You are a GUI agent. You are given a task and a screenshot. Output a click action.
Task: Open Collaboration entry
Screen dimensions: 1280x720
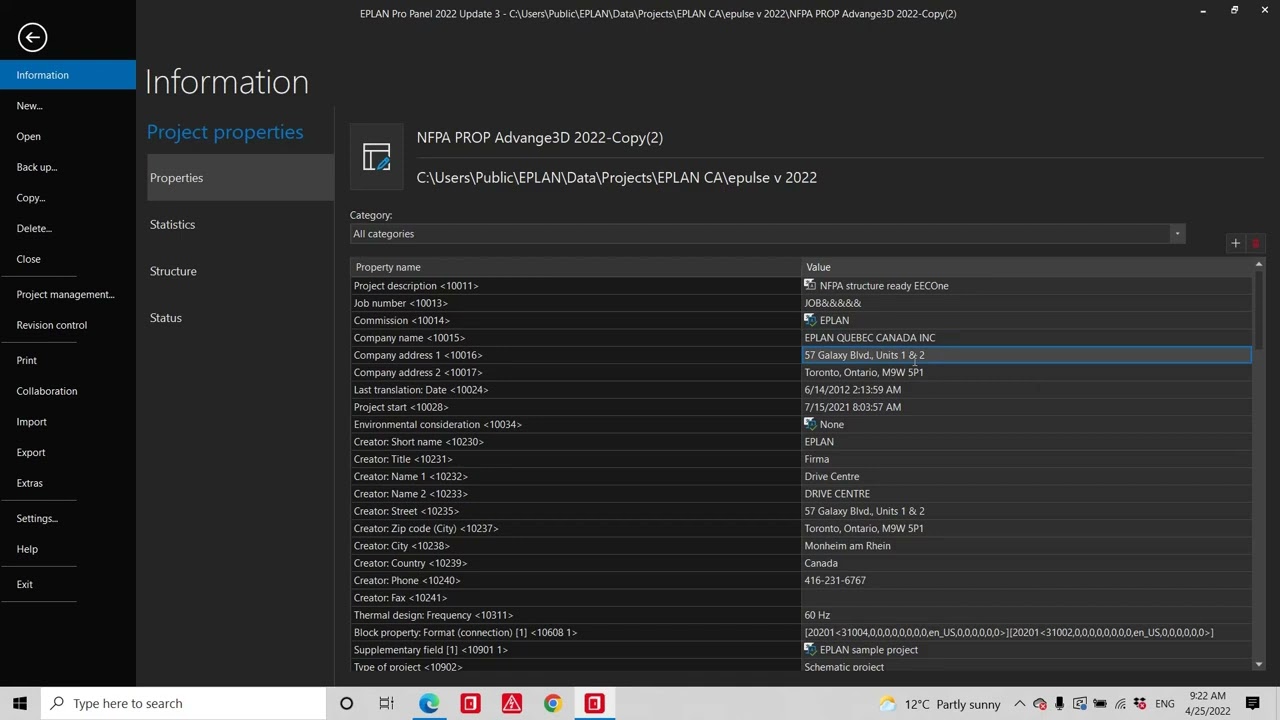point(47,391)
